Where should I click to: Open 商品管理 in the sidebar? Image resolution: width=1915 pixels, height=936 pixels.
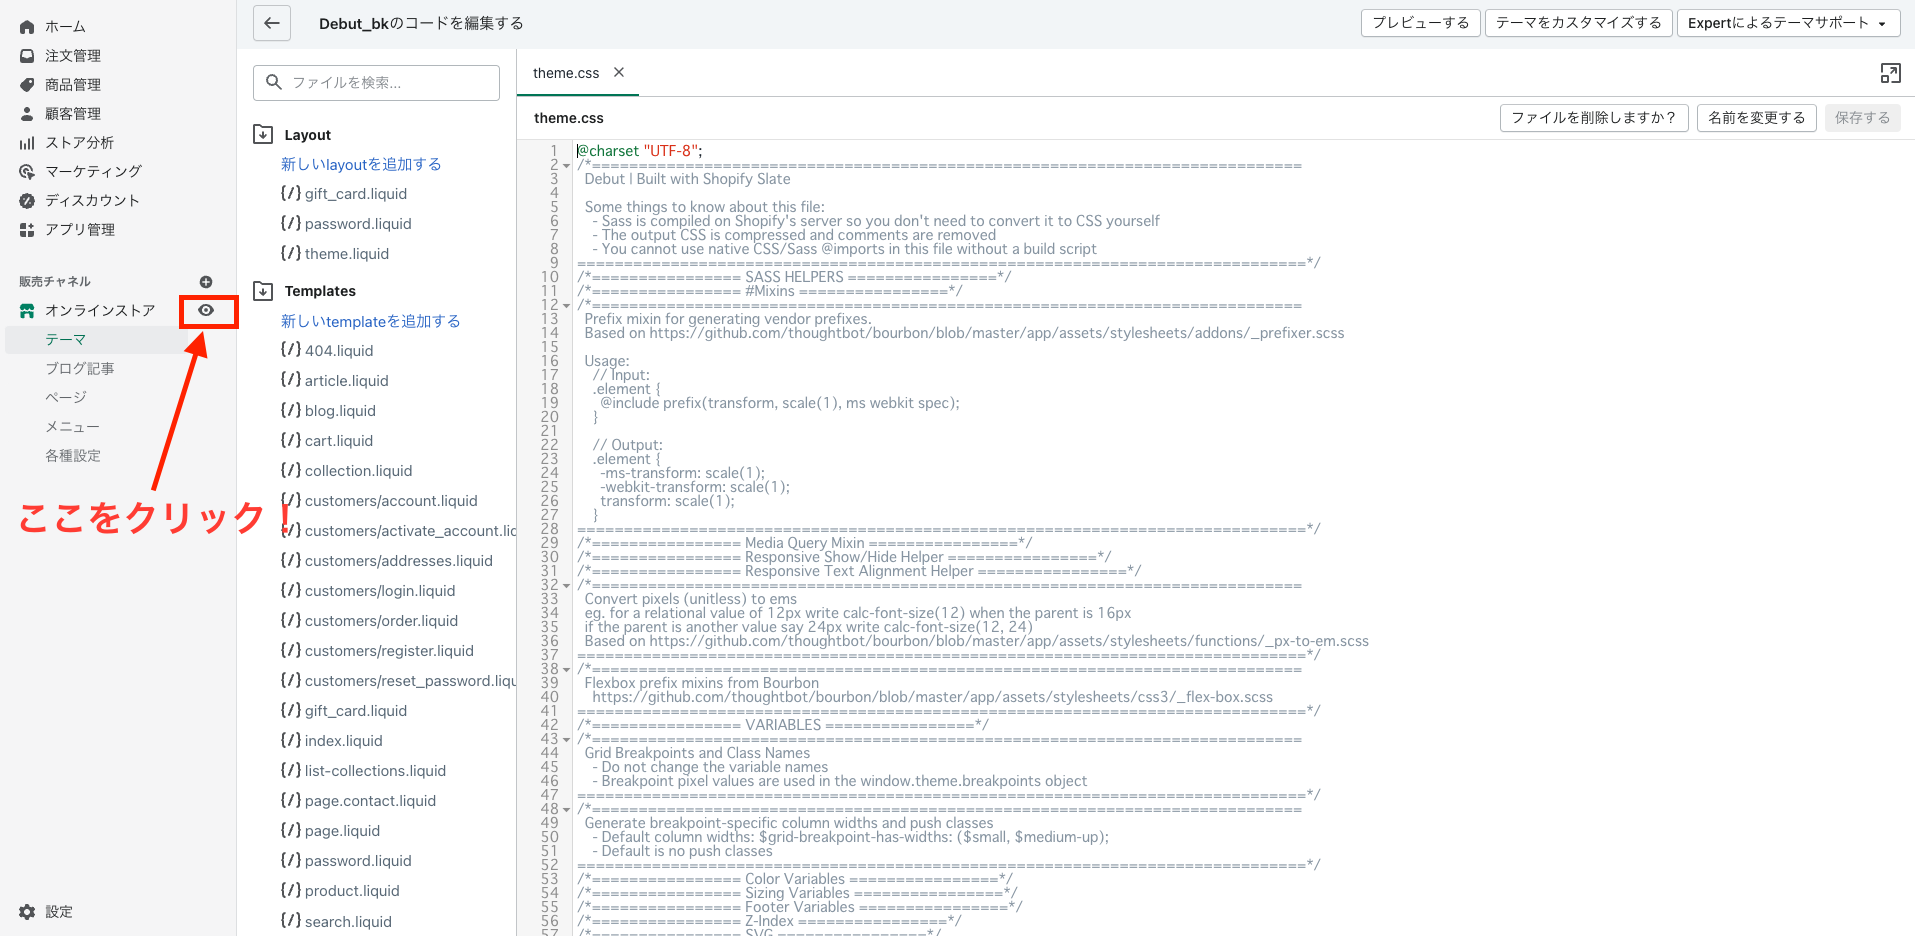click(x=72, y=85)
